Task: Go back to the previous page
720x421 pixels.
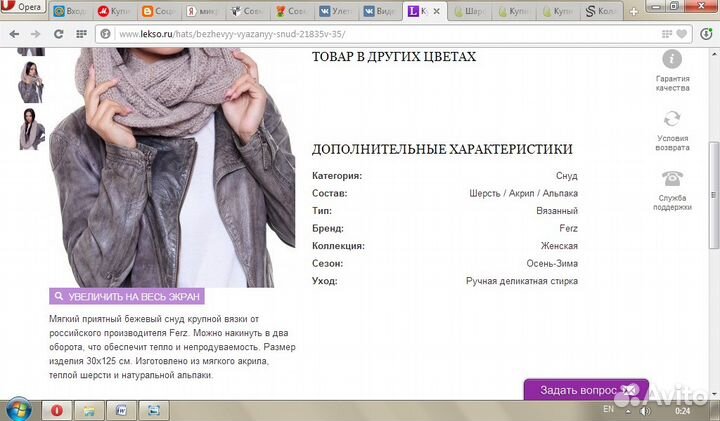Action: (x=14, y=32)
